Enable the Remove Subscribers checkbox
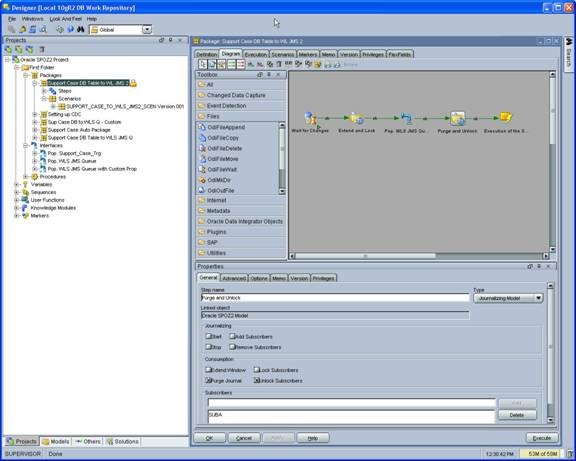 pos(232,347)
